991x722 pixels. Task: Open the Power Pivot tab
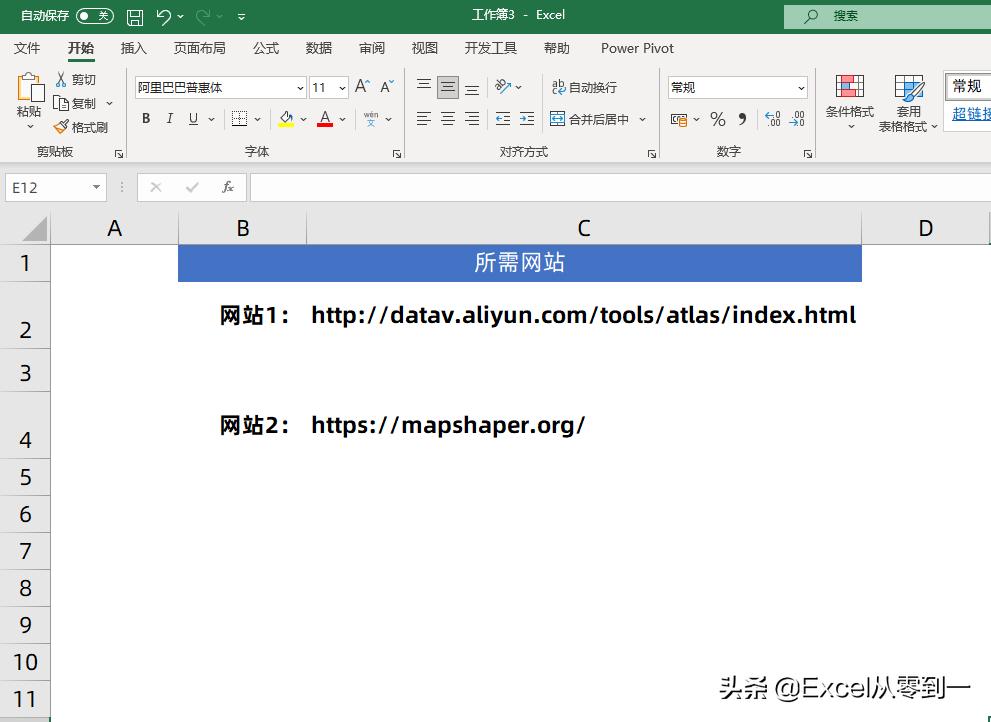(636, 48)
